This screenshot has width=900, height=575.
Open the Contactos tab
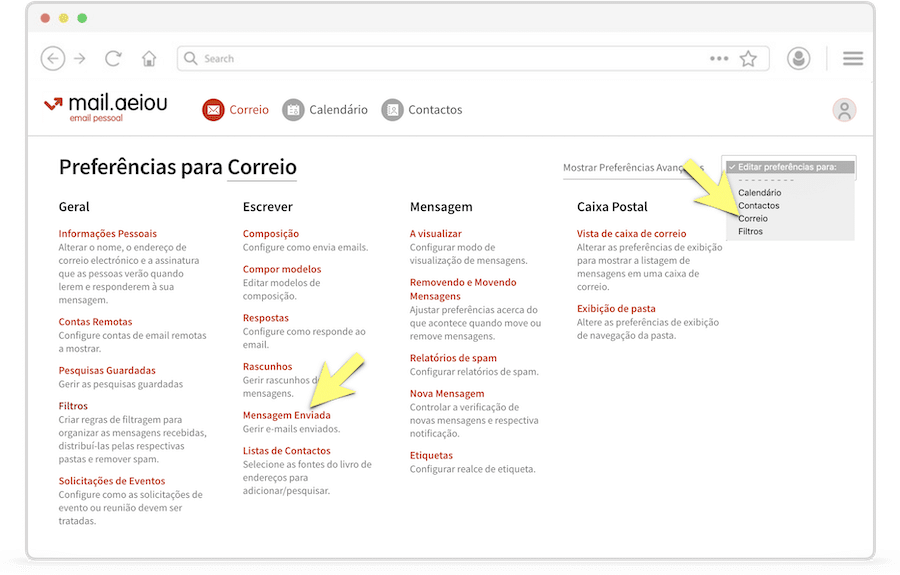(422, 110)
